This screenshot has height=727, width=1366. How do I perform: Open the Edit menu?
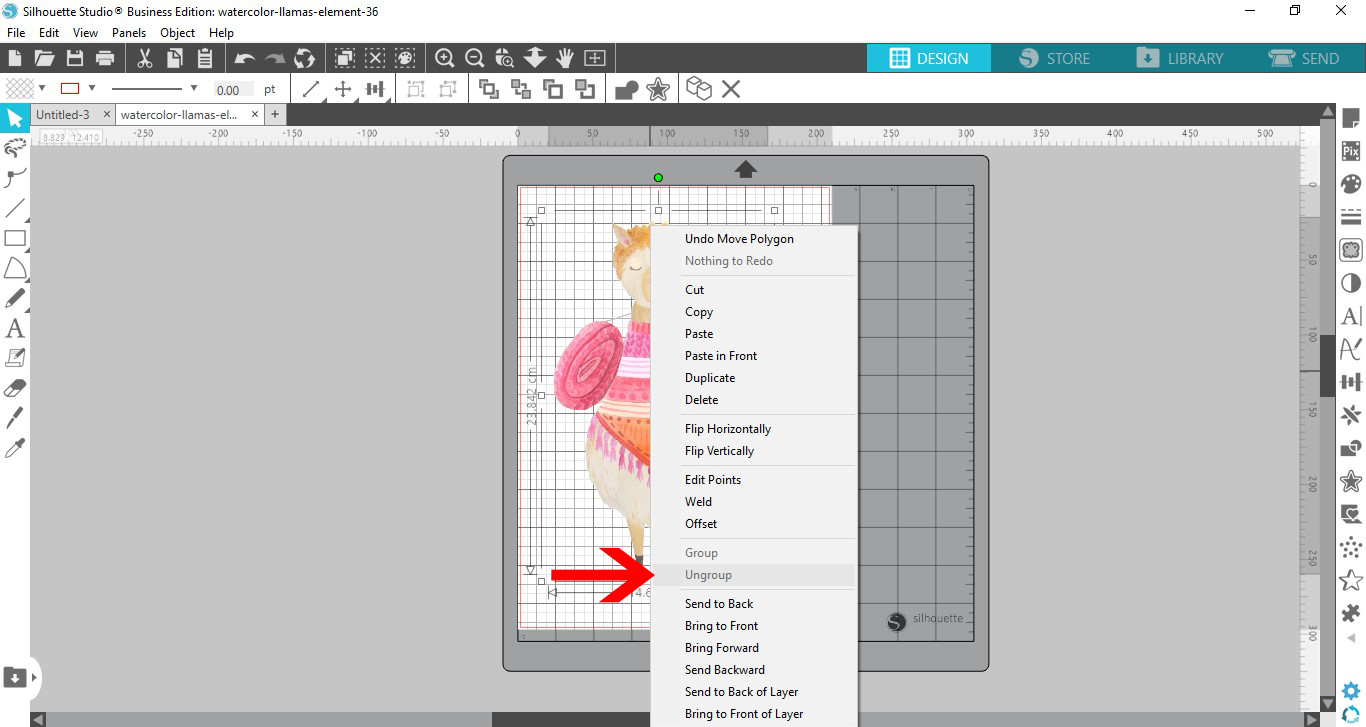(49, 33)
